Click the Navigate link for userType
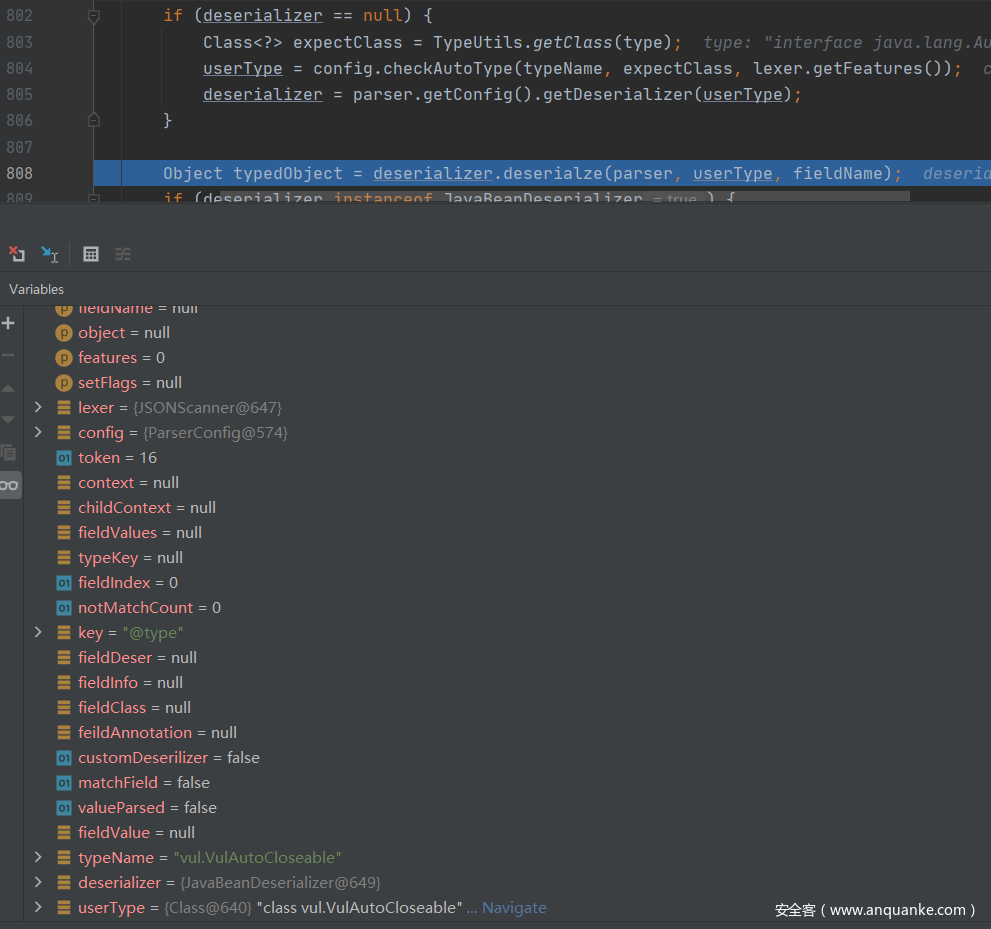Screen dimensions: 991x929 coord(514,908)
